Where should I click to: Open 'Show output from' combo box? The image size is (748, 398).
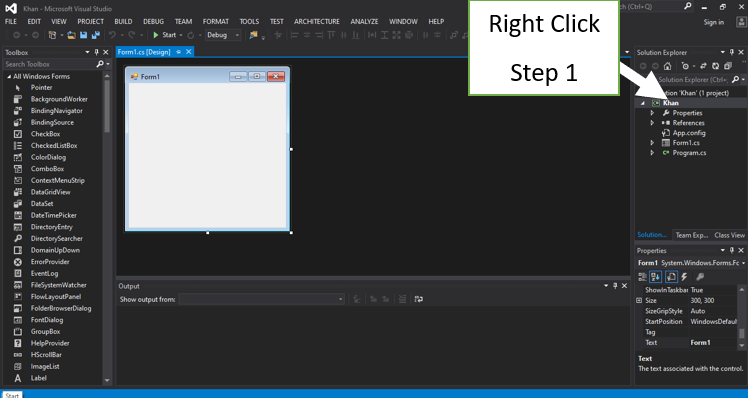262,299
